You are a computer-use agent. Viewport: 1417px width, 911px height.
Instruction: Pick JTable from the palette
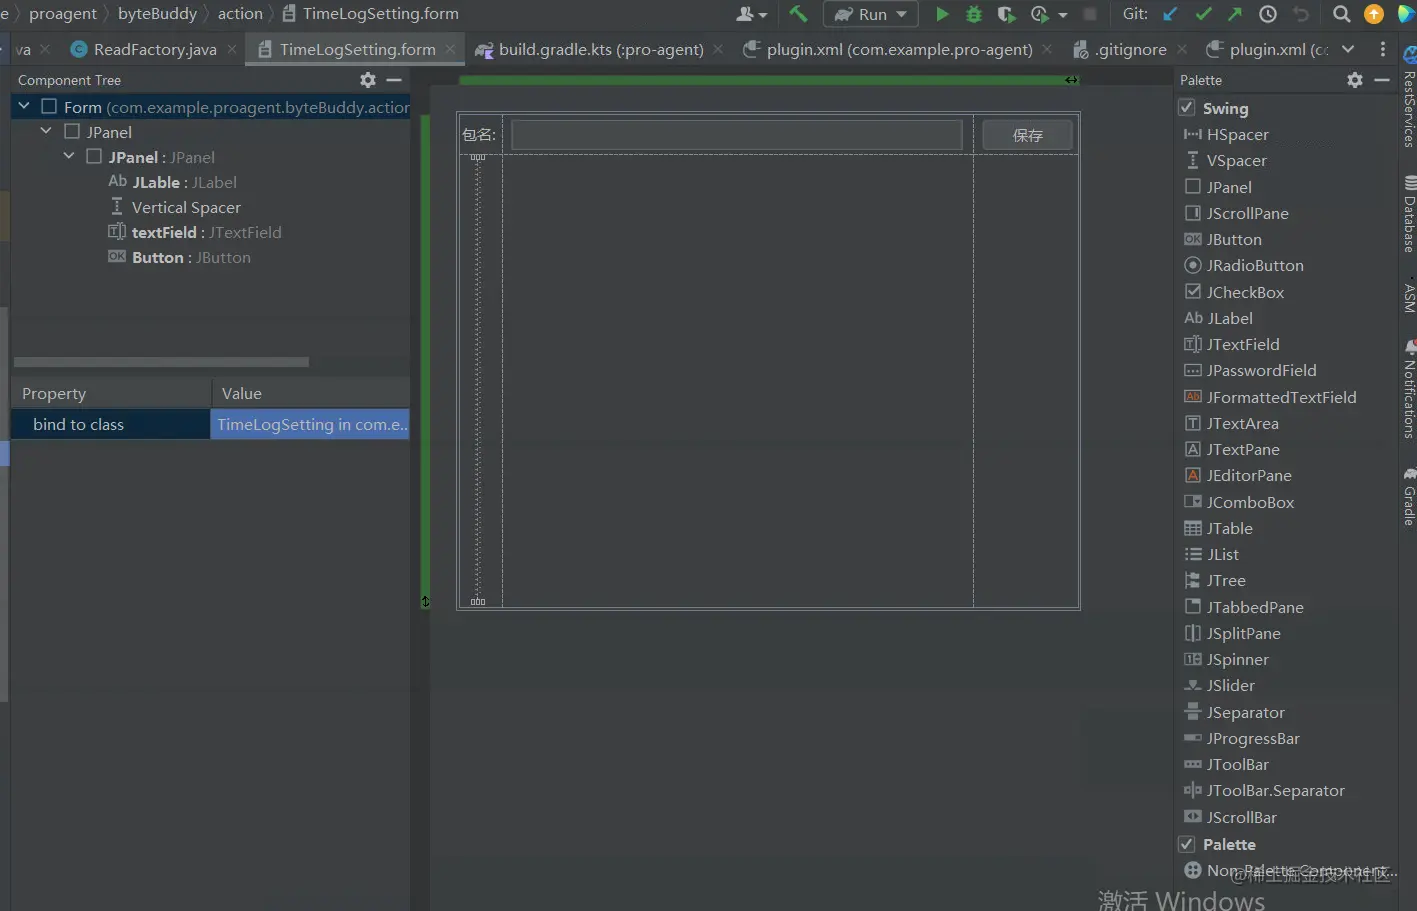pyautogui.click(x=1218, y=528)
